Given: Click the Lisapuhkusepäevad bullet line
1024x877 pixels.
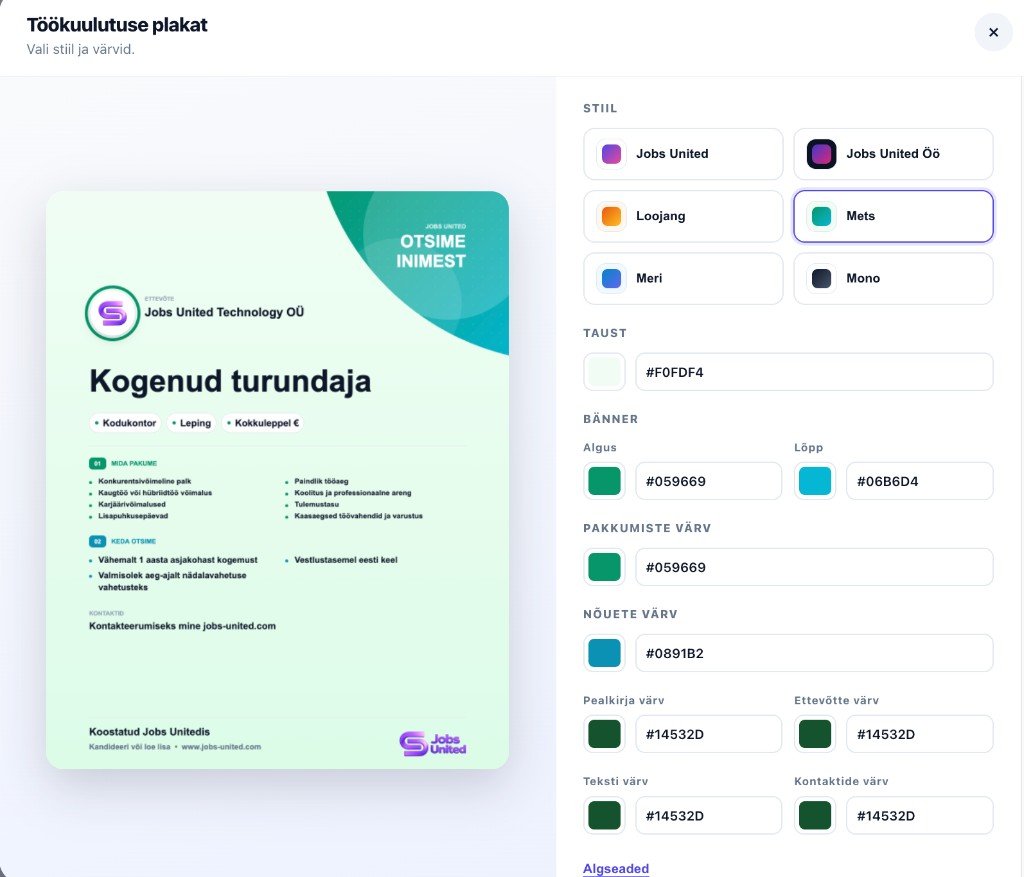Looking at the screenshot, I should (x=133, y=516).
